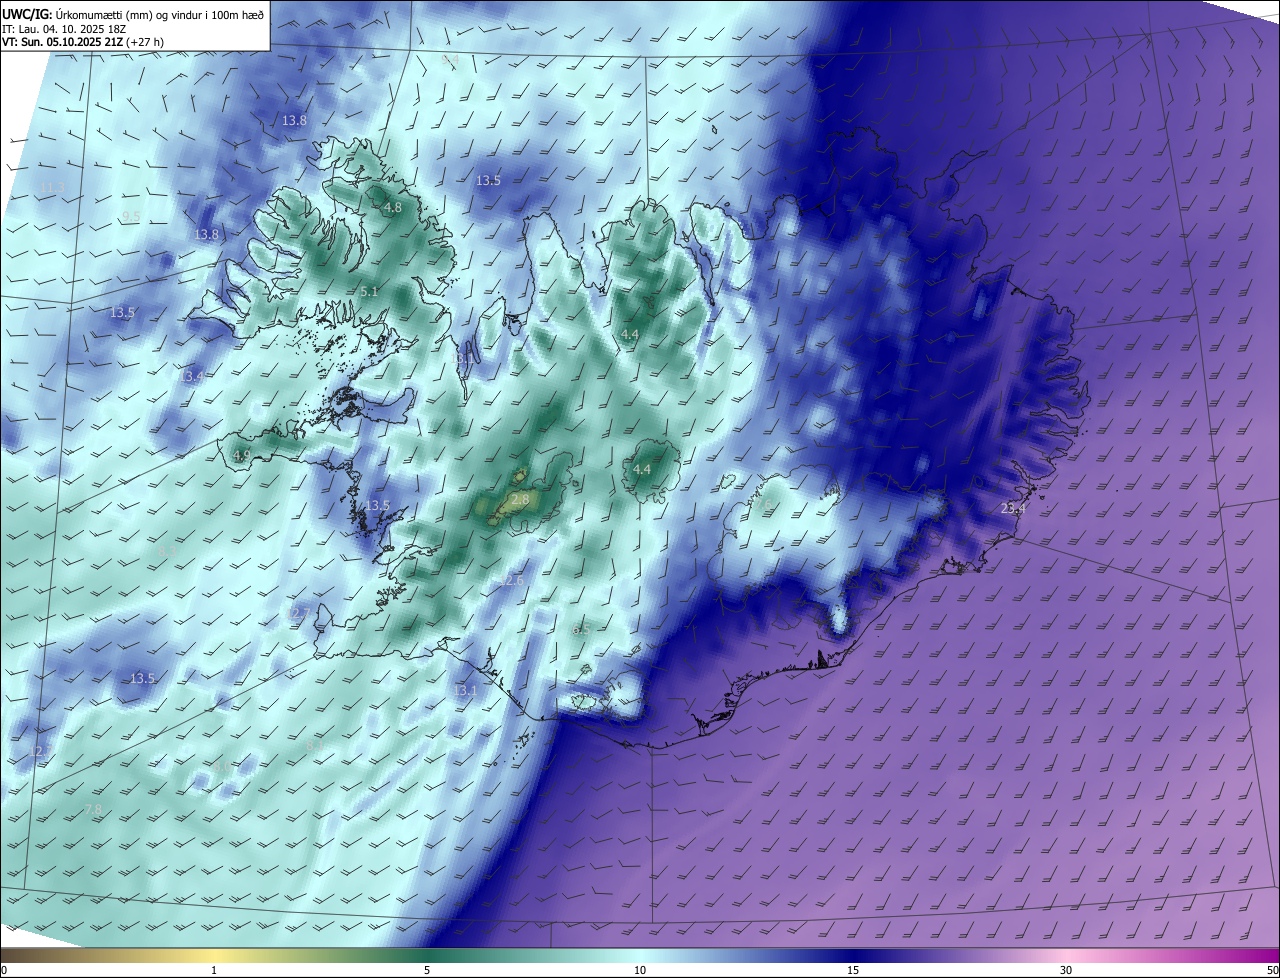Click the colorbar tick label "1"

tap(214, 970)
